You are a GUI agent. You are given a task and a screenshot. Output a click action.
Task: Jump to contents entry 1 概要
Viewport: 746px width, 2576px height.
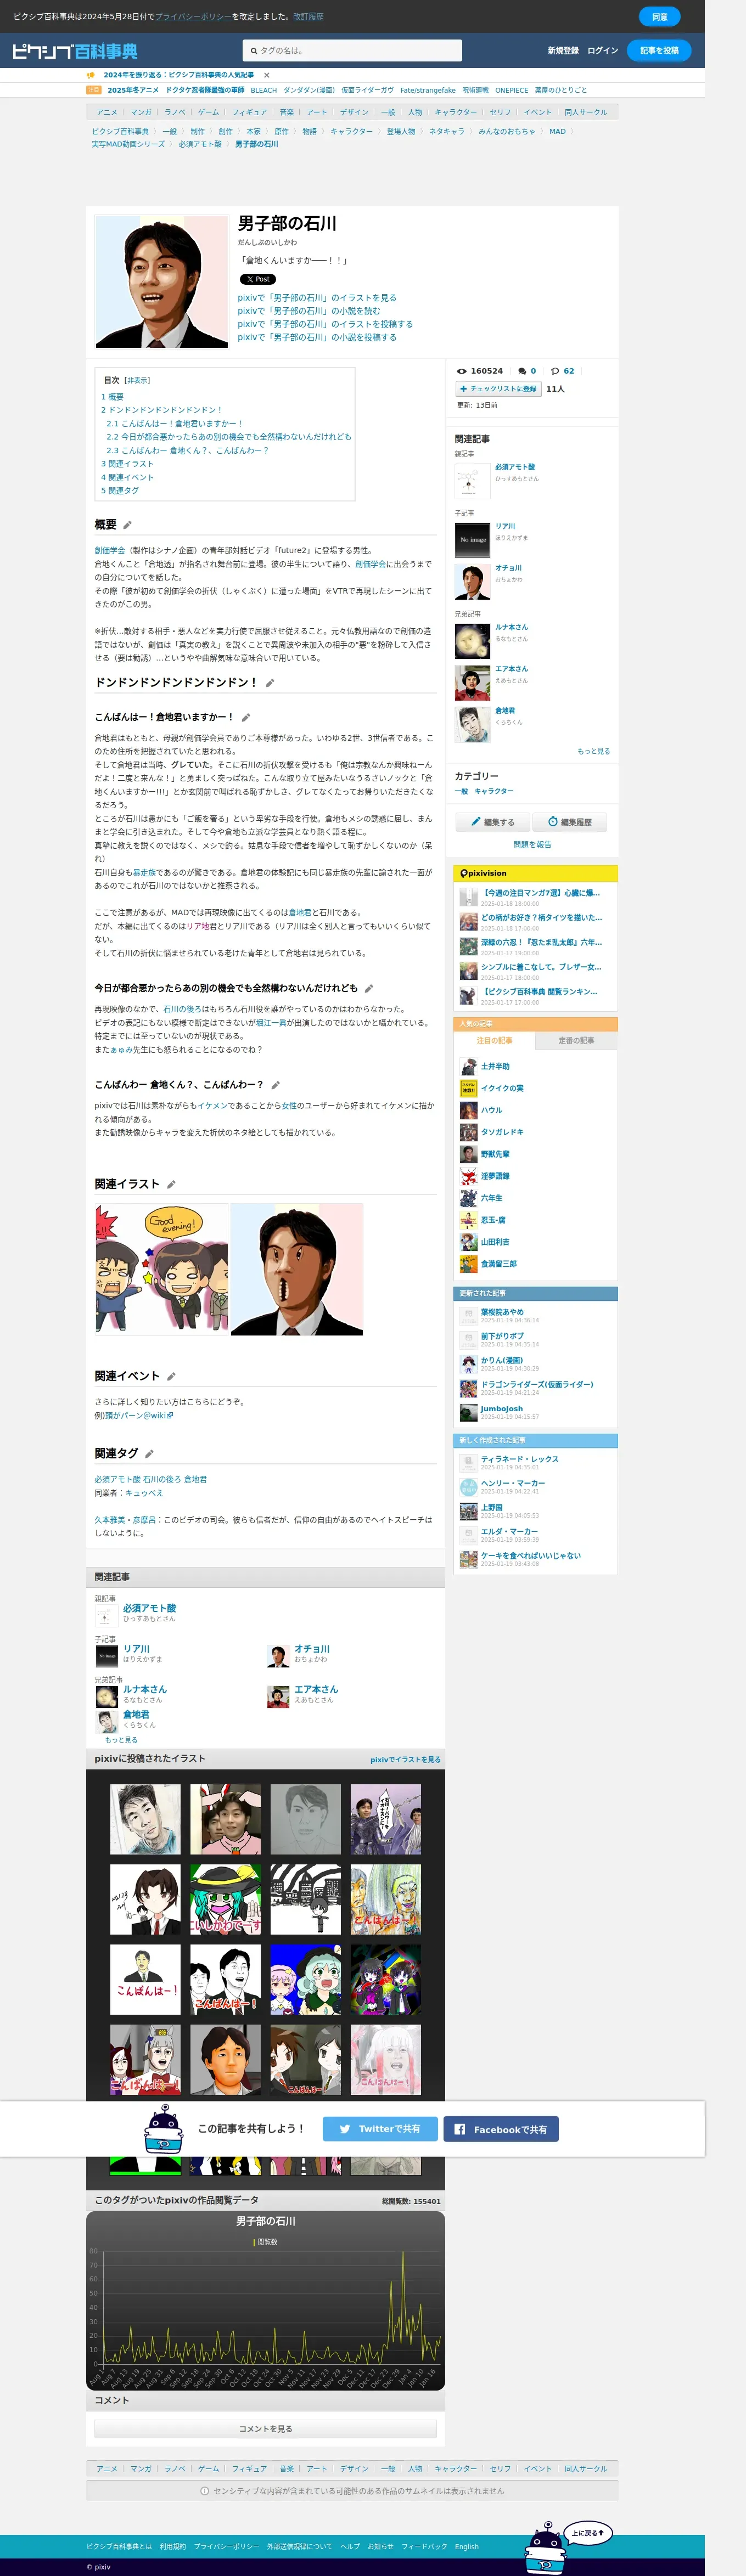pyautogui.click(x=113, y=397)
